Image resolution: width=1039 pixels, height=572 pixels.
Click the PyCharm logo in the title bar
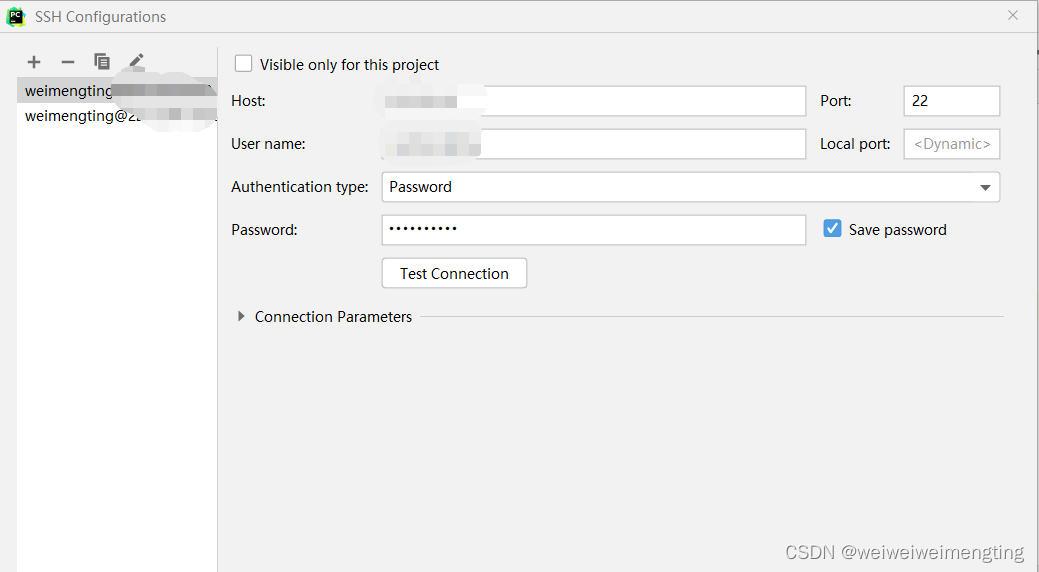click(x=16, y=17)
